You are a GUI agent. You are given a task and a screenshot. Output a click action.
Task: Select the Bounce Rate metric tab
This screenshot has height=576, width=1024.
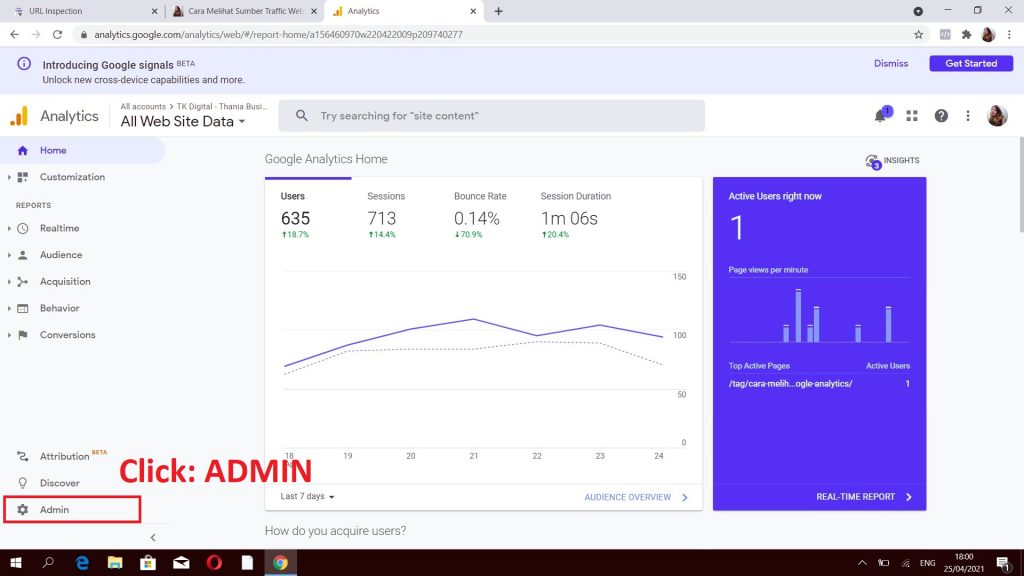[x=481, y=214]
